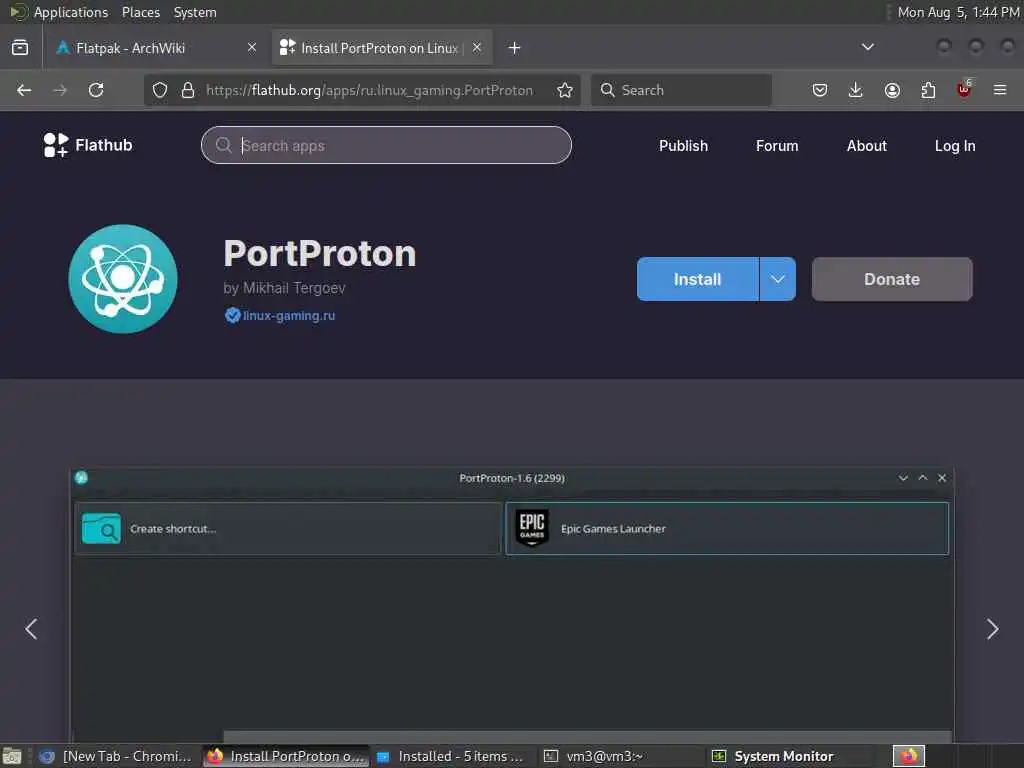1024x768 pixels.
Task: Click the Donate button
Action: (x=892, y=279)
